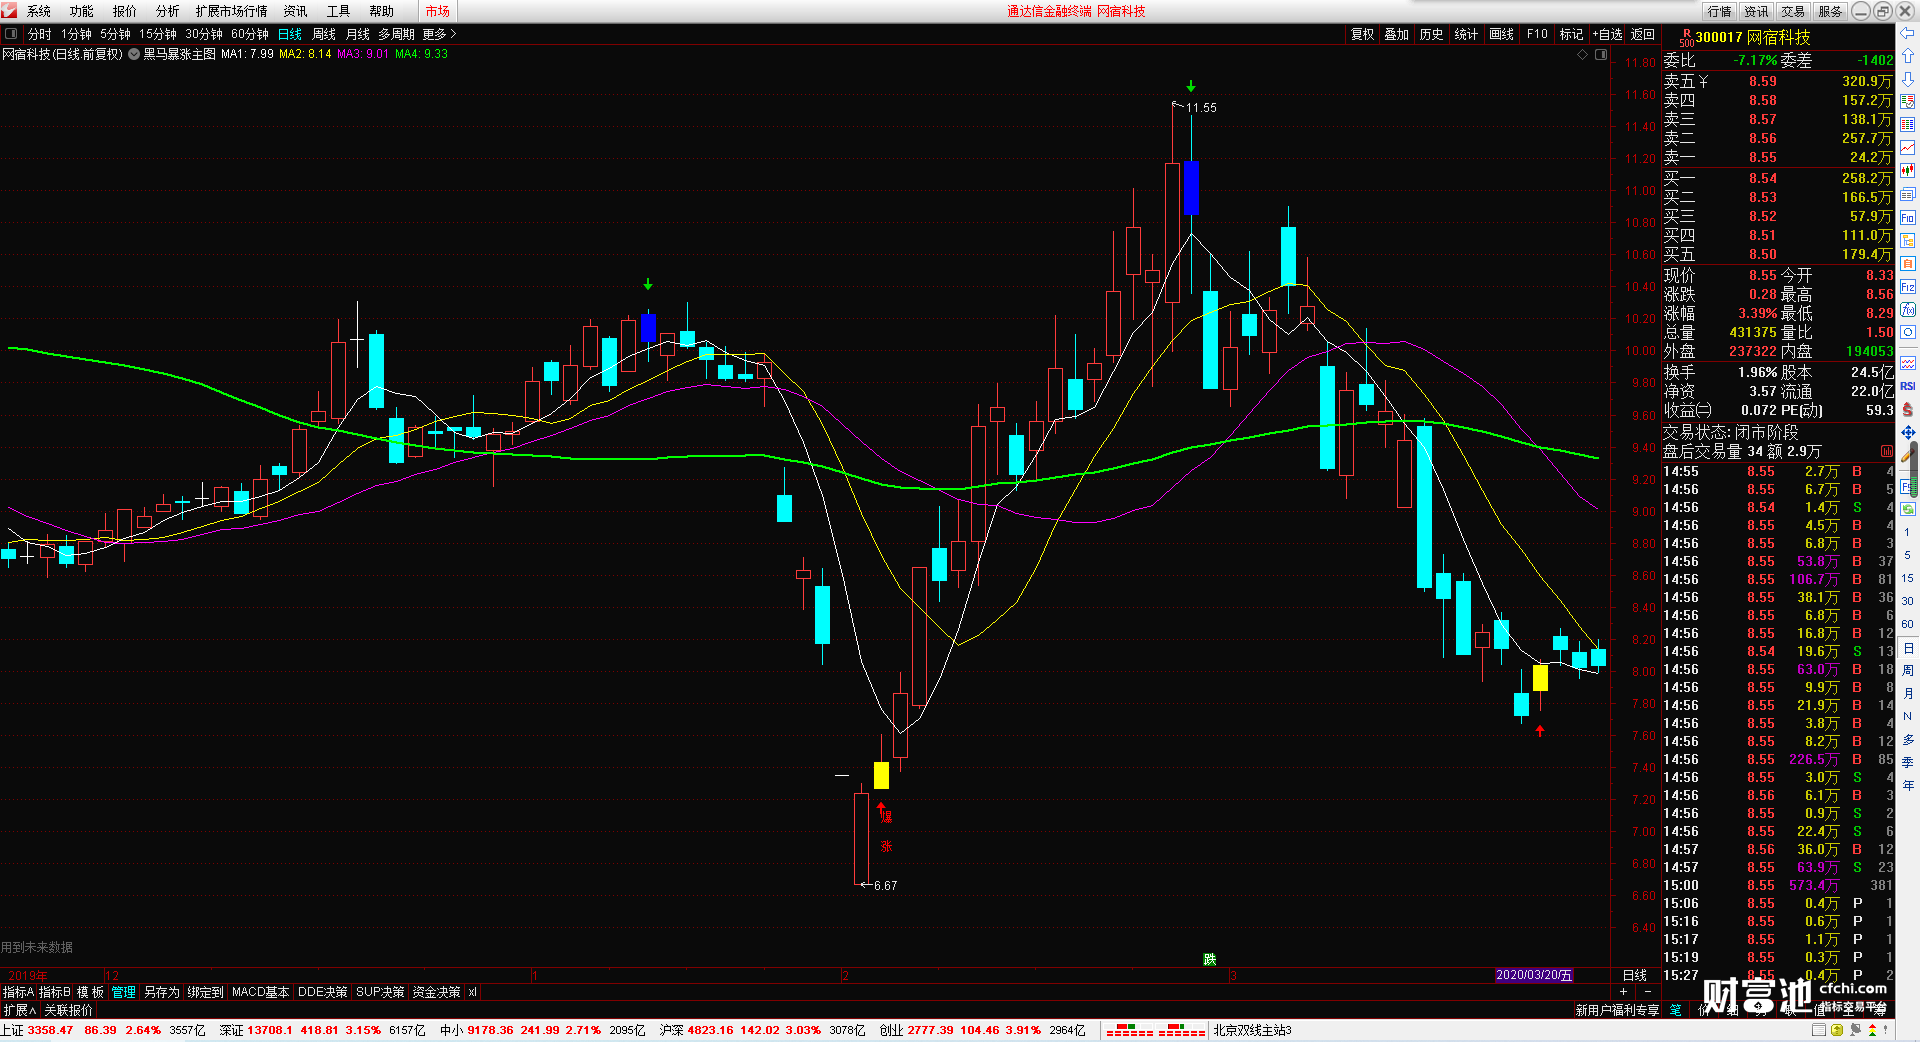Screen dimensions: 1920x1042
Task: Select the 月 period in right sidebar
Action: coord(1908,693)
